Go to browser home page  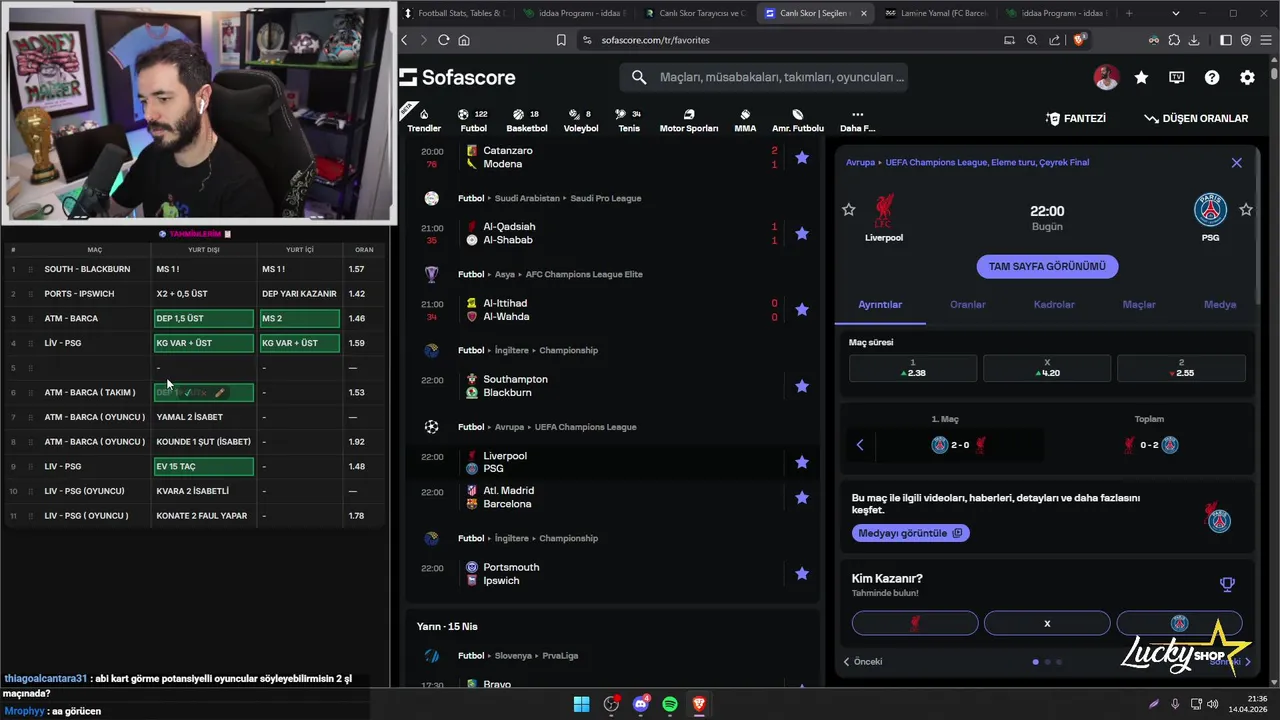pyautogui.click(x=464, y=40)
